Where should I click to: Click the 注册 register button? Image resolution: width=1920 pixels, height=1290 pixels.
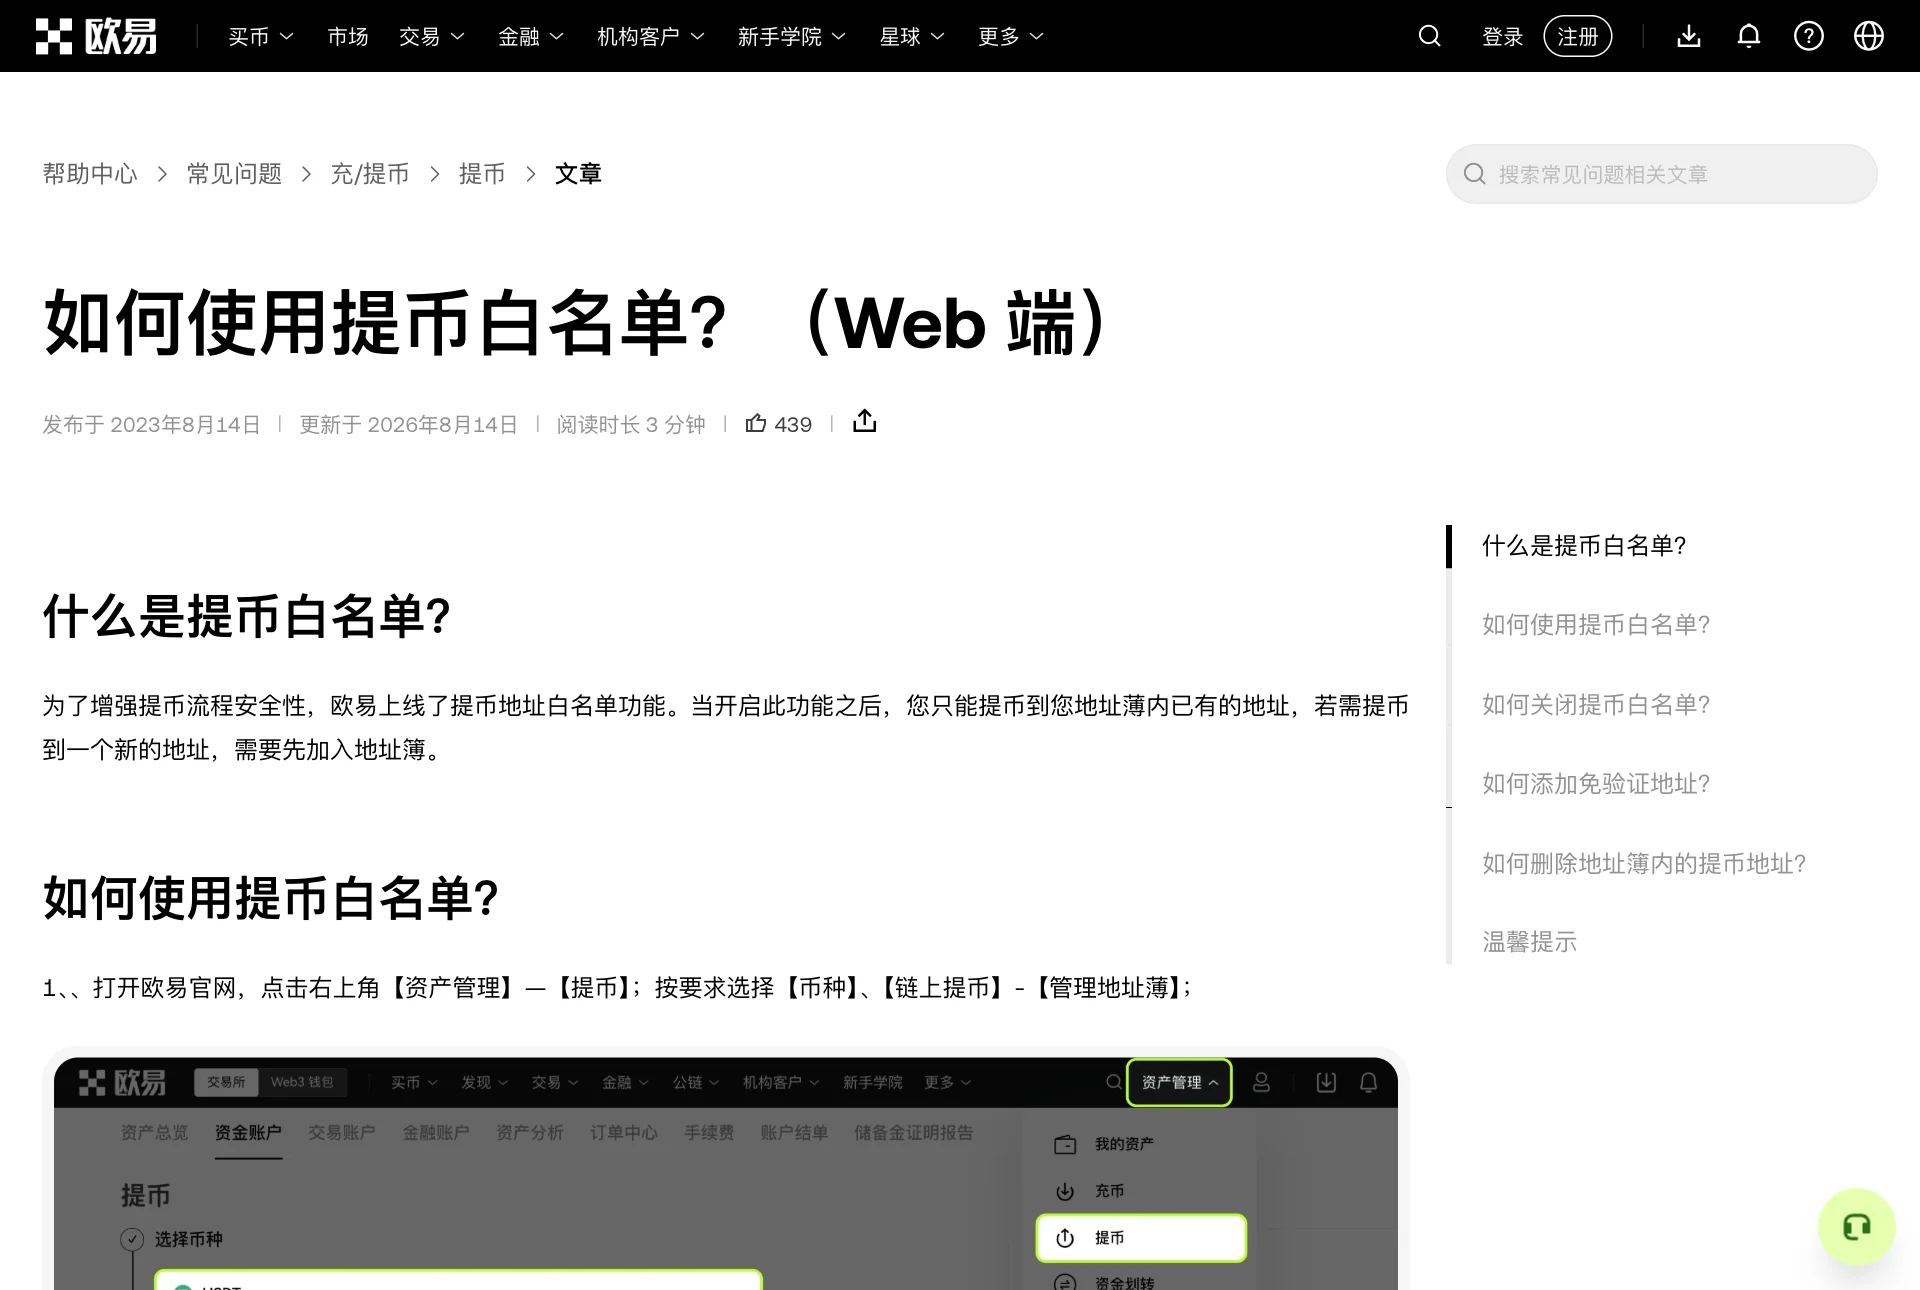(1578, 36)
